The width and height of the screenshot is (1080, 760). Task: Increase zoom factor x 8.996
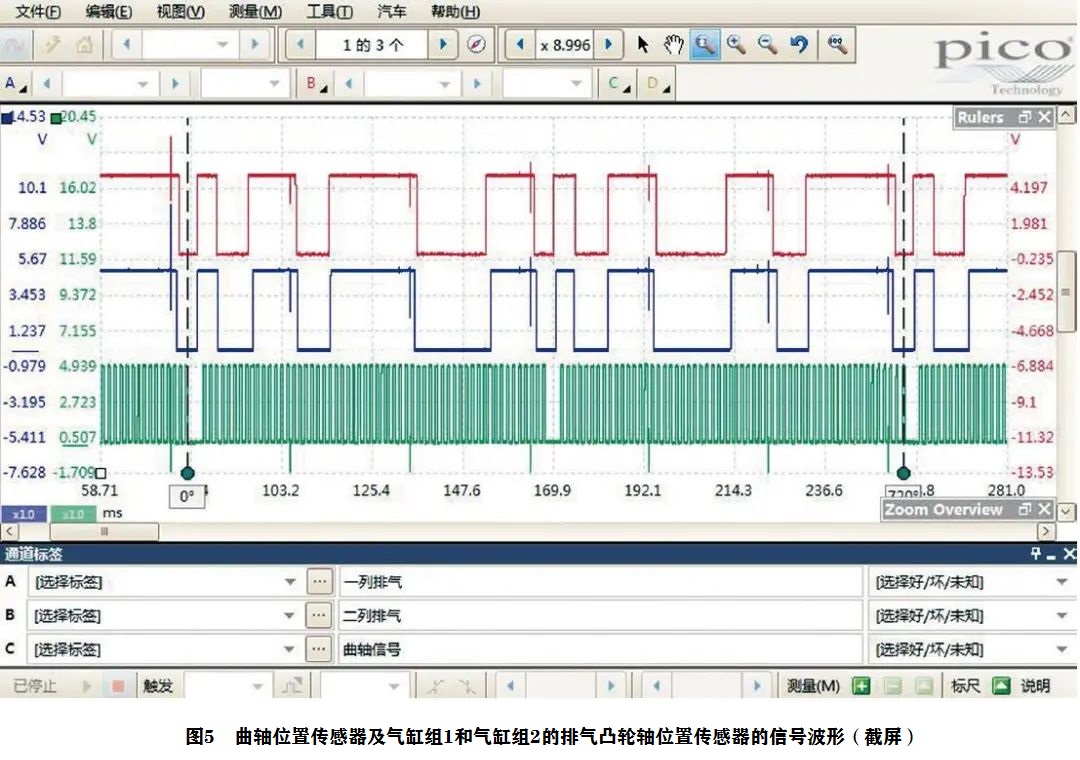click(x=609, y=45)
